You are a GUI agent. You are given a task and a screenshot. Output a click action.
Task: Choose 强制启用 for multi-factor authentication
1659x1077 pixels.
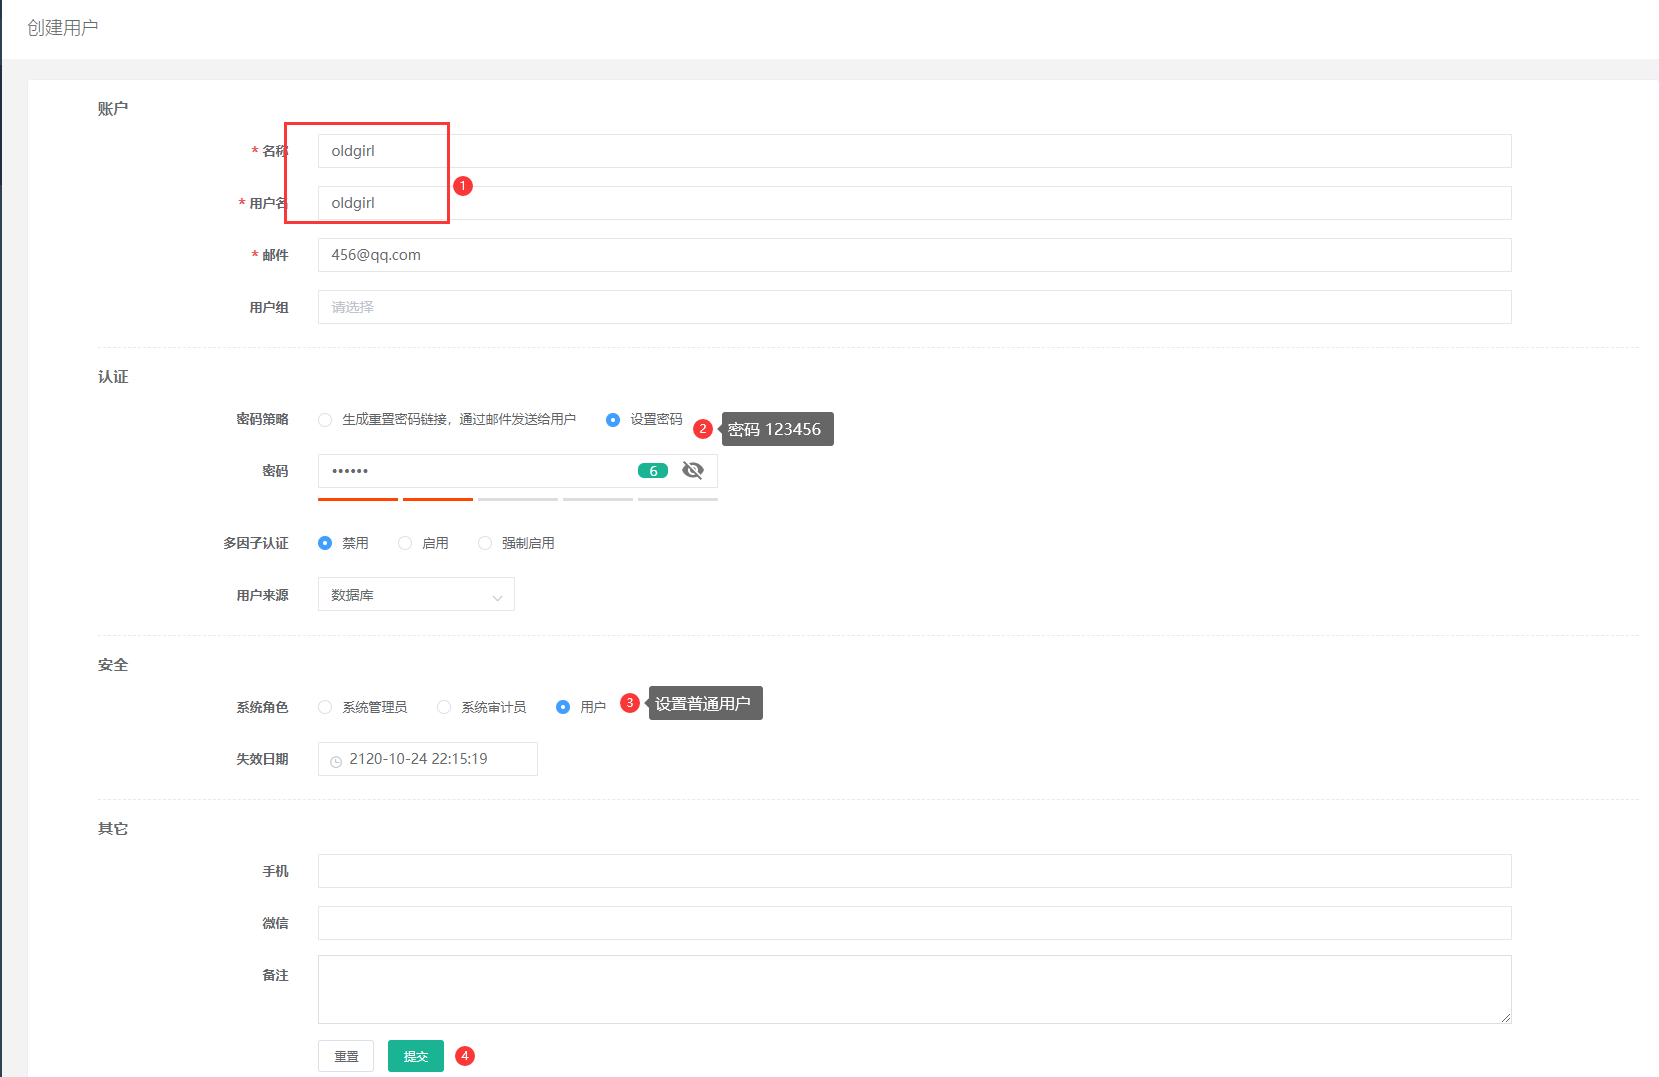485,543
